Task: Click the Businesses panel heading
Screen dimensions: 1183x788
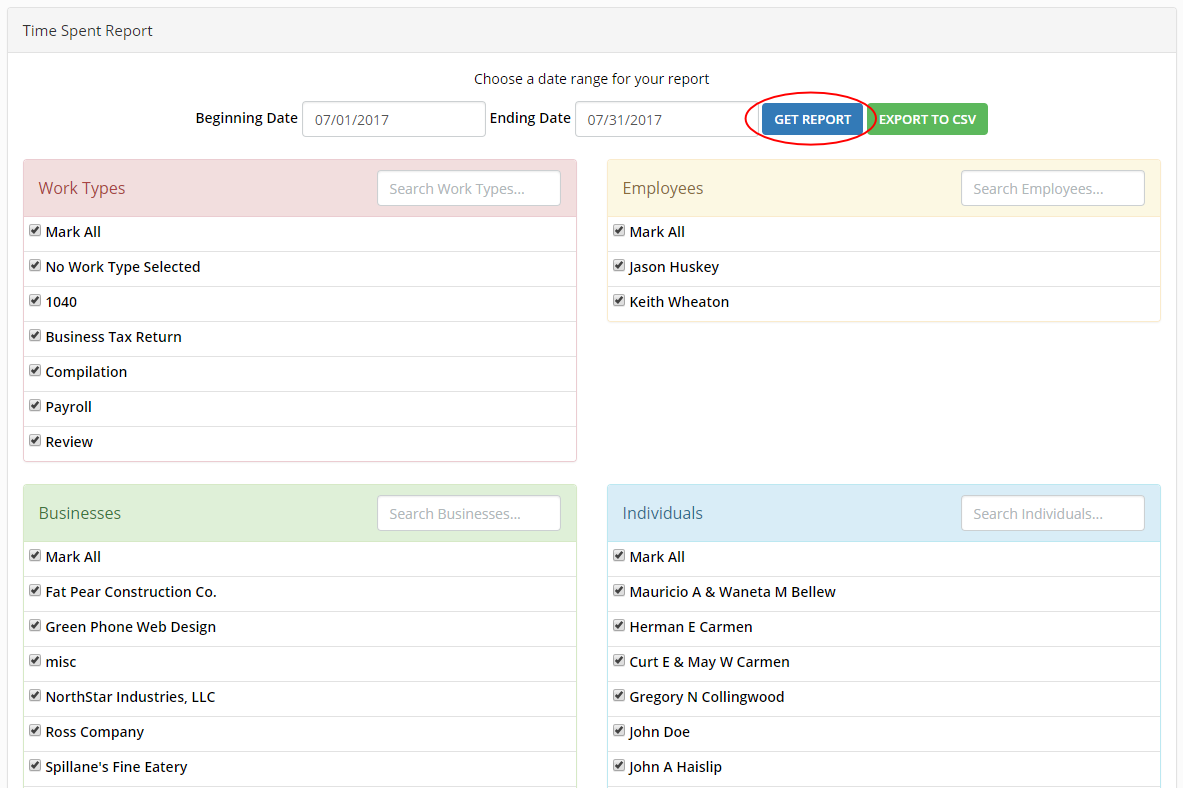Action: 79,513
